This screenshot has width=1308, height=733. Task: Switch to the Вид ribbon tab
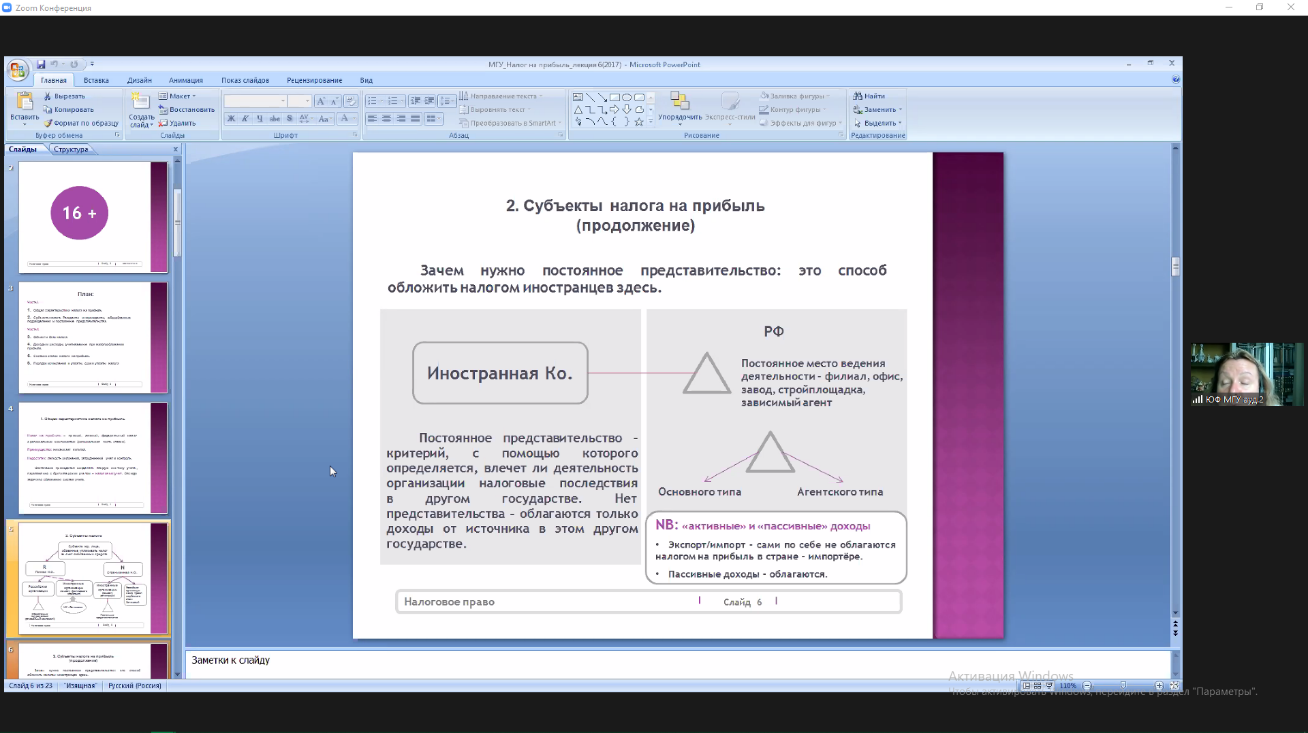click(366, 80)
